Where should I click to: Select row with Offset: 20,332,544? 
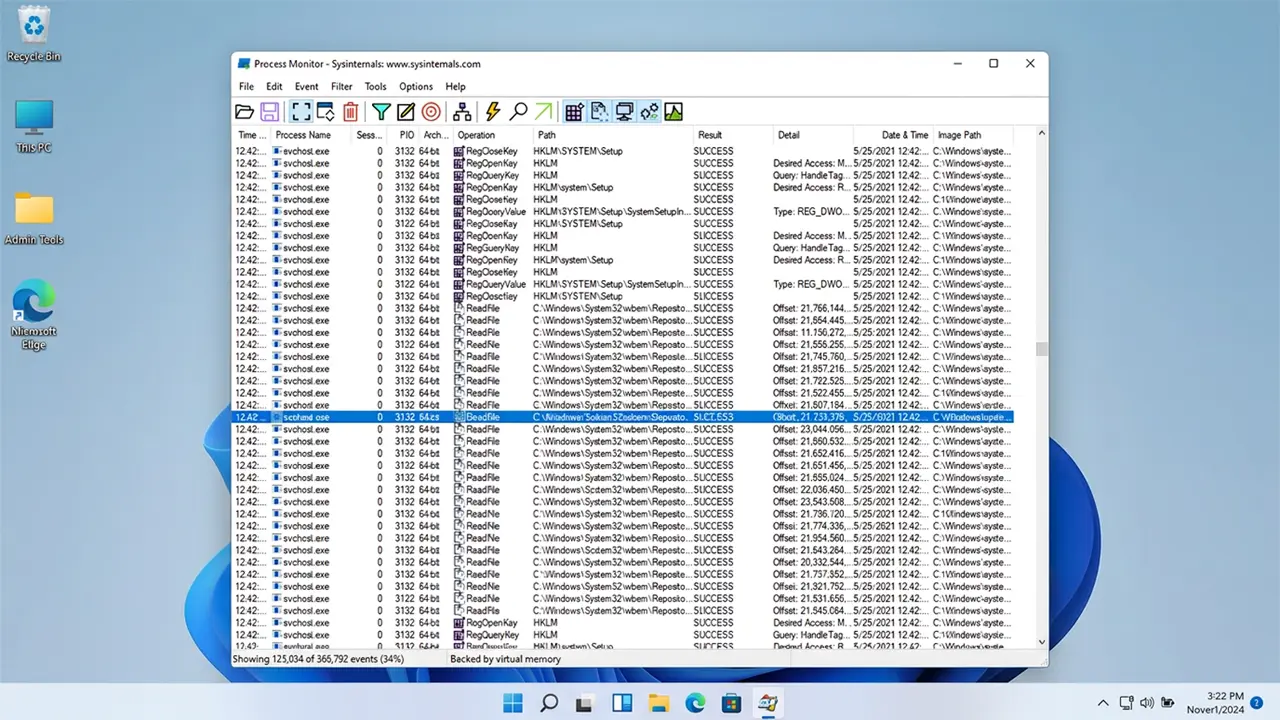pyautogui.click(x=623, y=562)
